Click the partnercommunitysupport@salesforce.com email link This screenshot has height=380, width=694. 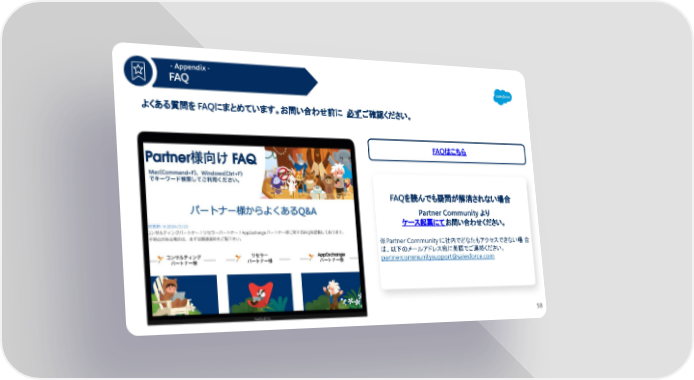[x=437, y=257]
